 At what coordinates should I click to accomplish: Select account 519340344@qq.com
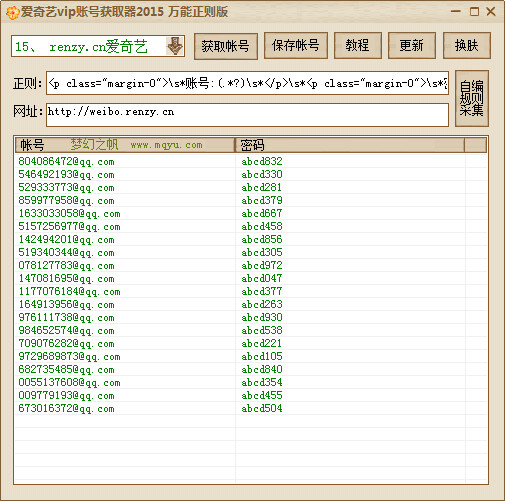click(x=66, y=252)
